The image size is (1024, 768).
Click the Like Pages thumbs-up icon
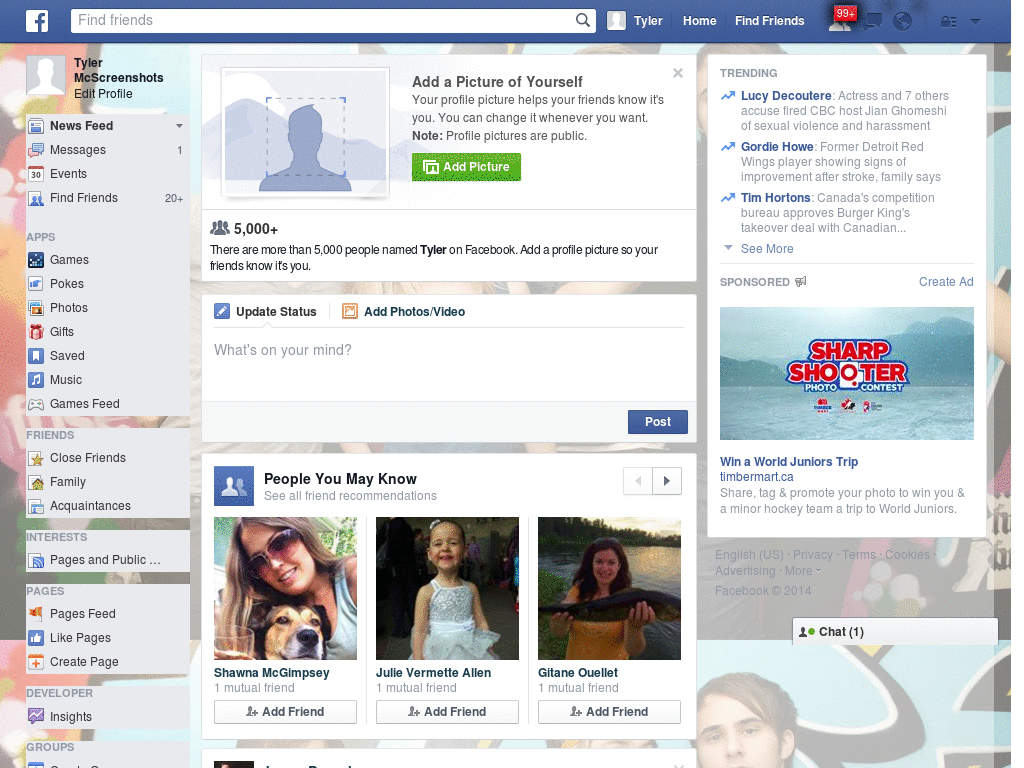tap(36, 638)
